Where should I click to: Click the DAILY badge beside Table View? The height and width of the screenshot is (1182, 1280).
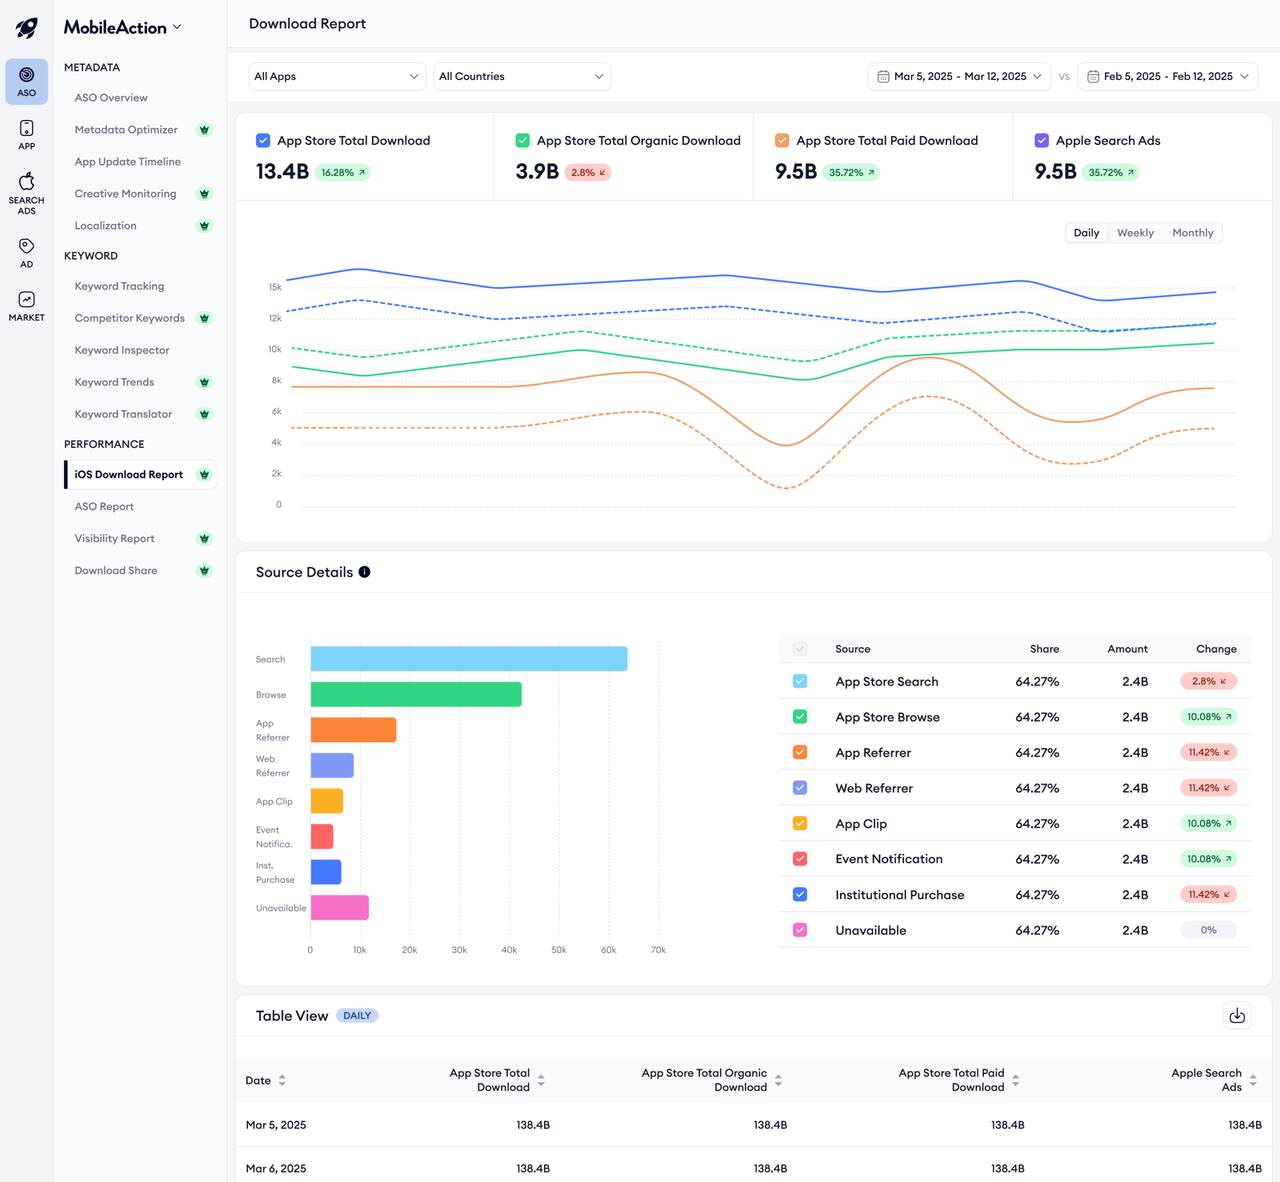click(x=357, y=1016)
